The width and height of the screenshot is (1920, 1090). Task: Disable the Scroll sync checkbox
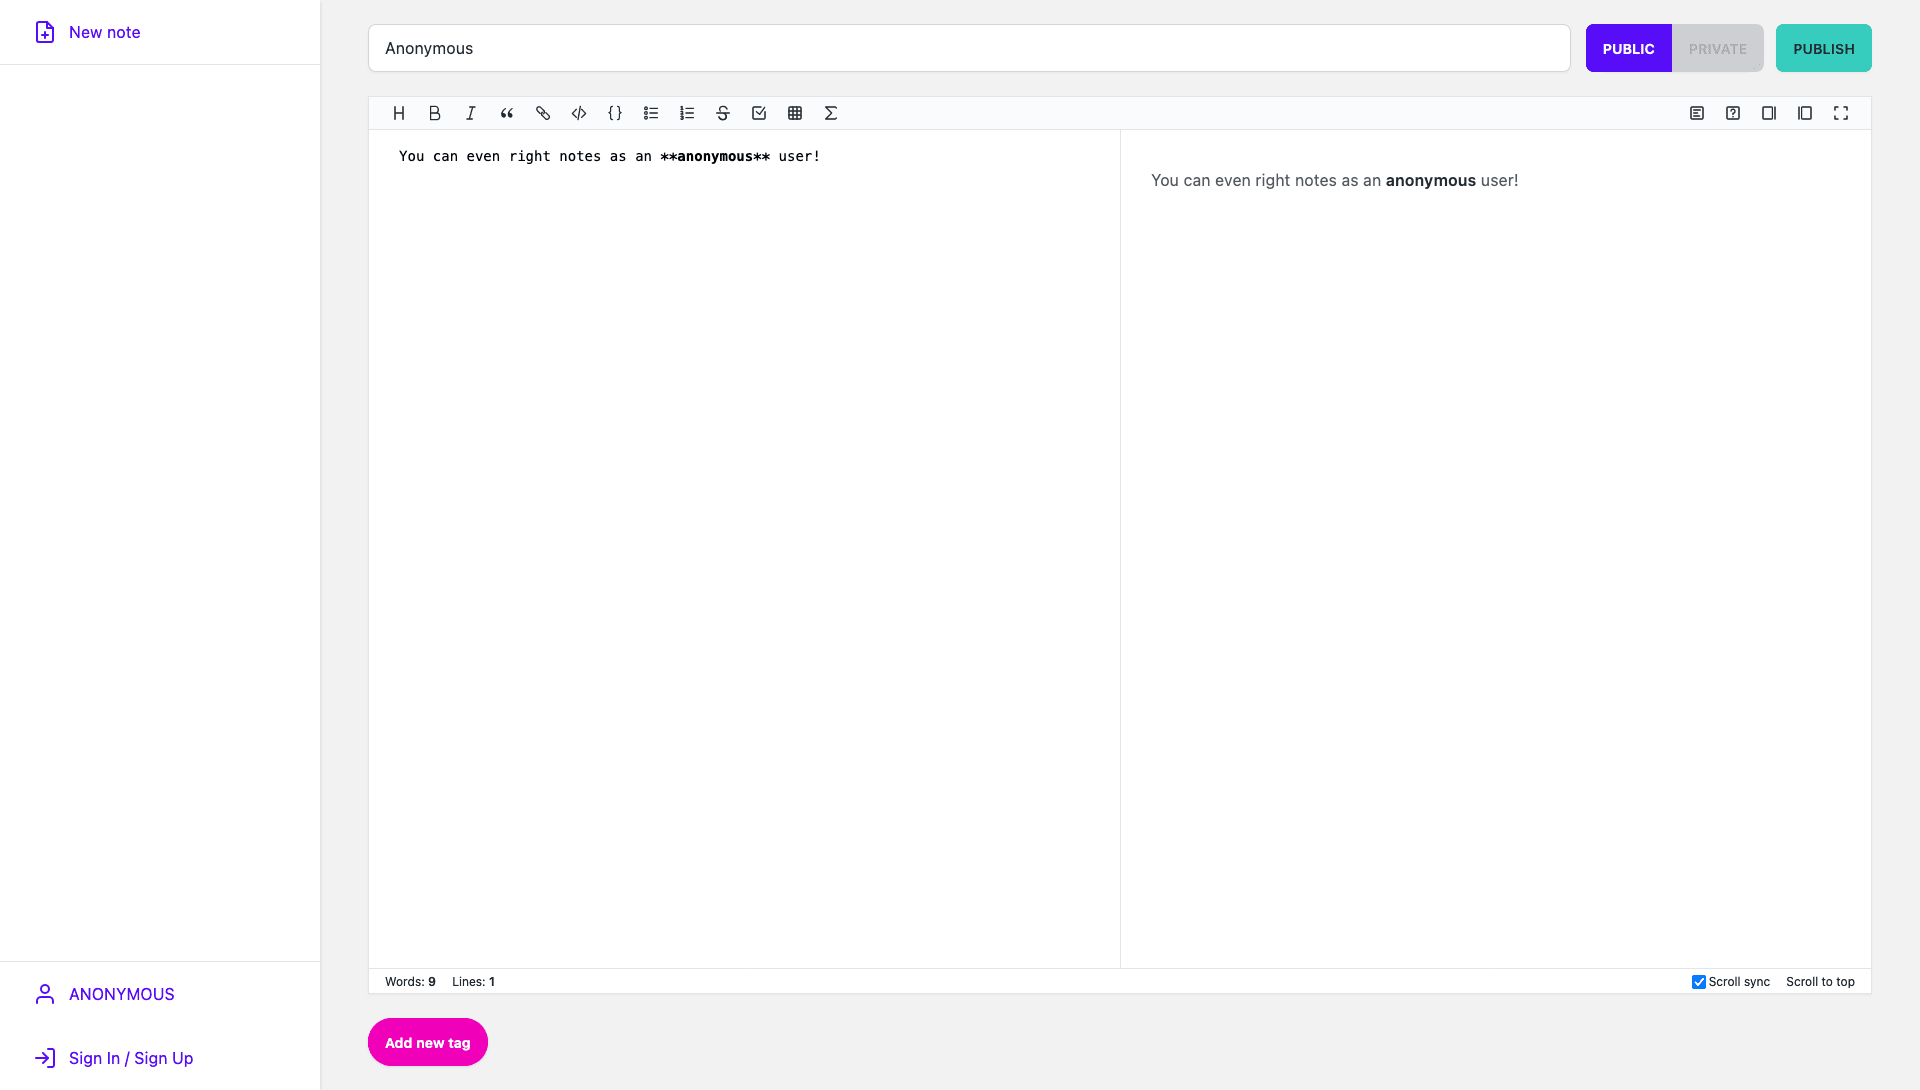coord(1698,981)
